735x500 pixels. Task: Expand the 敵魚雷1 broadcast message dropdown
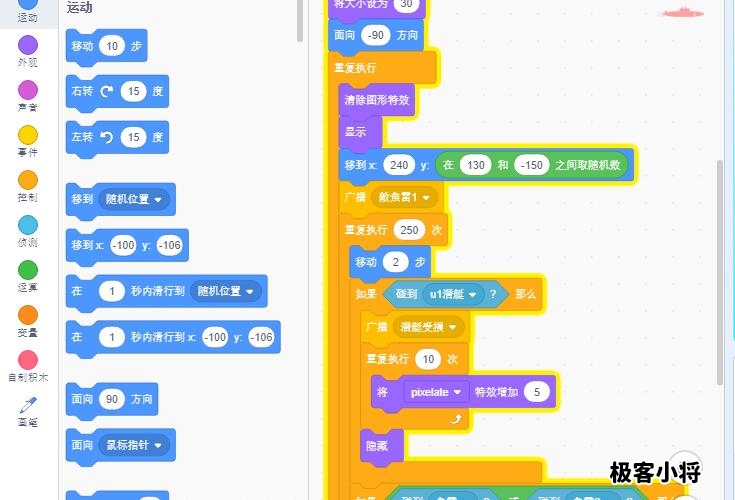(x=406, y=198)
